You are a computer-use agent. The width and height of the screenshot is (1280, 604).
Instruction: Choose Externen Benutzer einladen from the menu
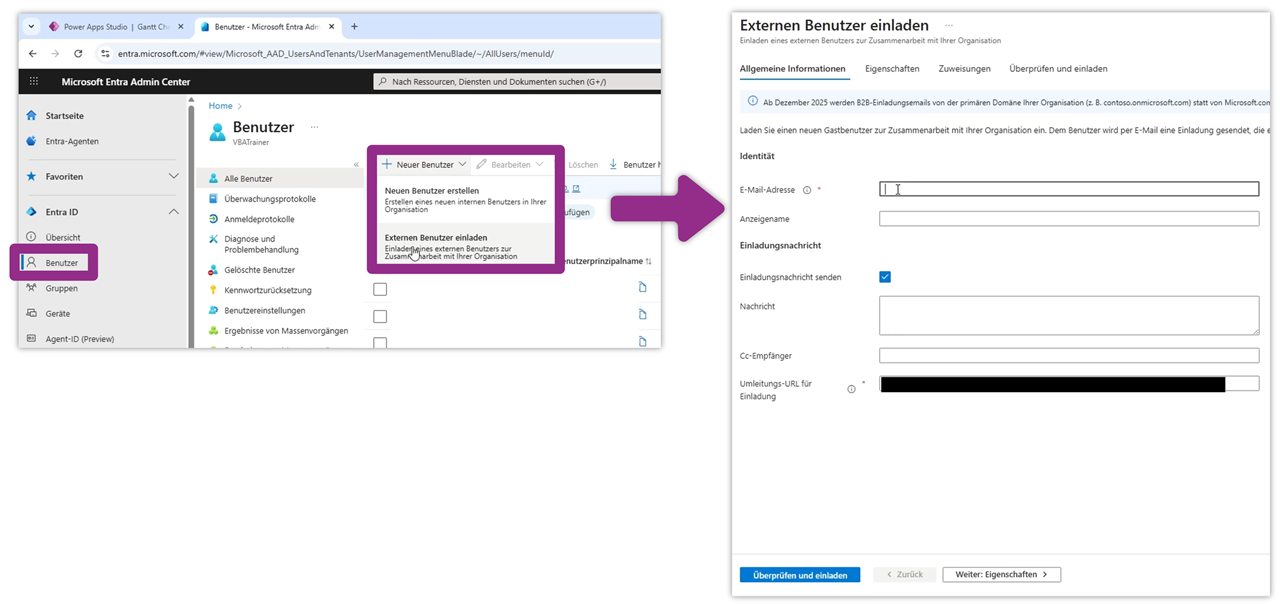tap(466, 245)
